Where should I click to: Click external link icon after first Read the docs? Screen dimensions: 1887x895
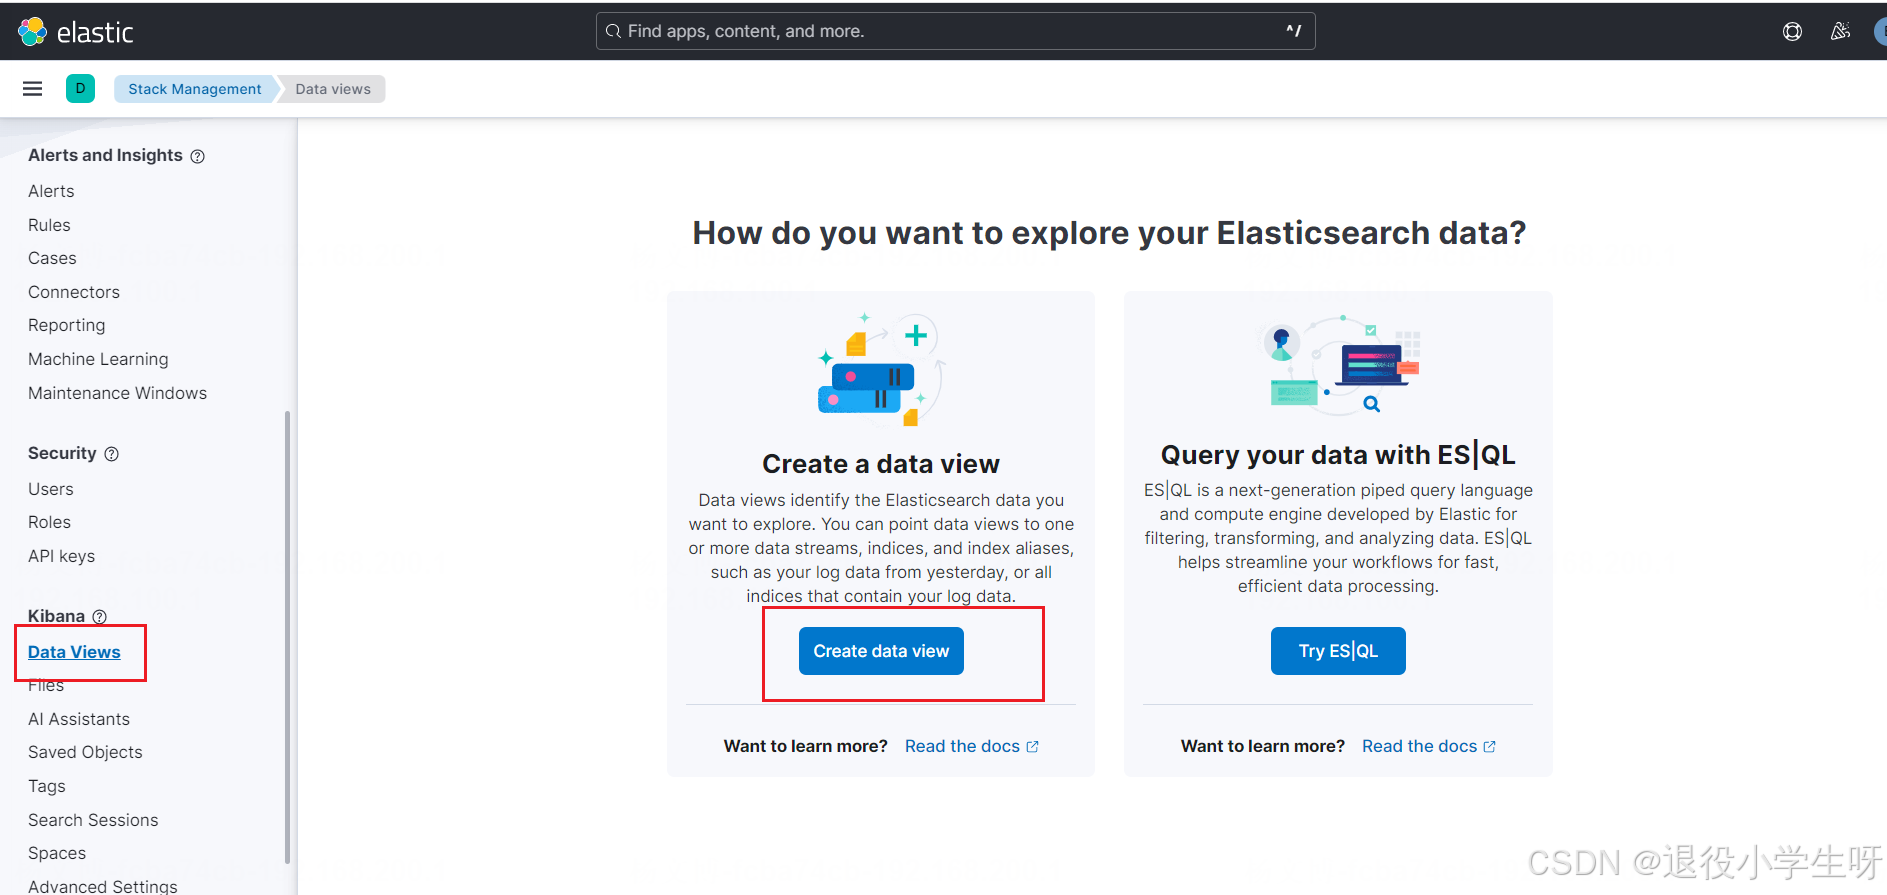[1033, 747]
